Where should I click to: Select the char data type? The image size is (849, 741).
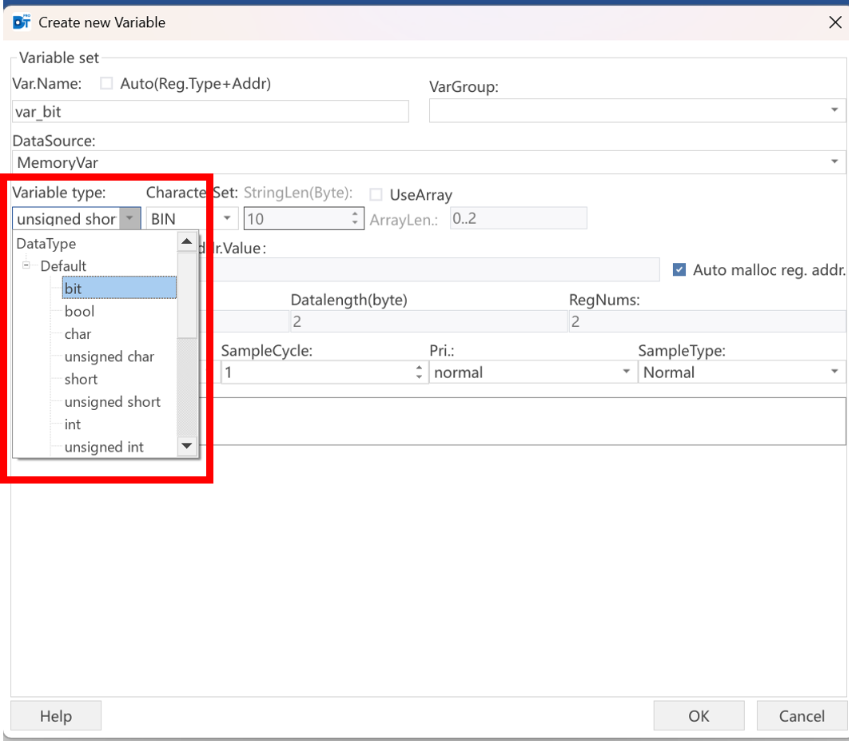pyautogui.click(x=77, y=334)
